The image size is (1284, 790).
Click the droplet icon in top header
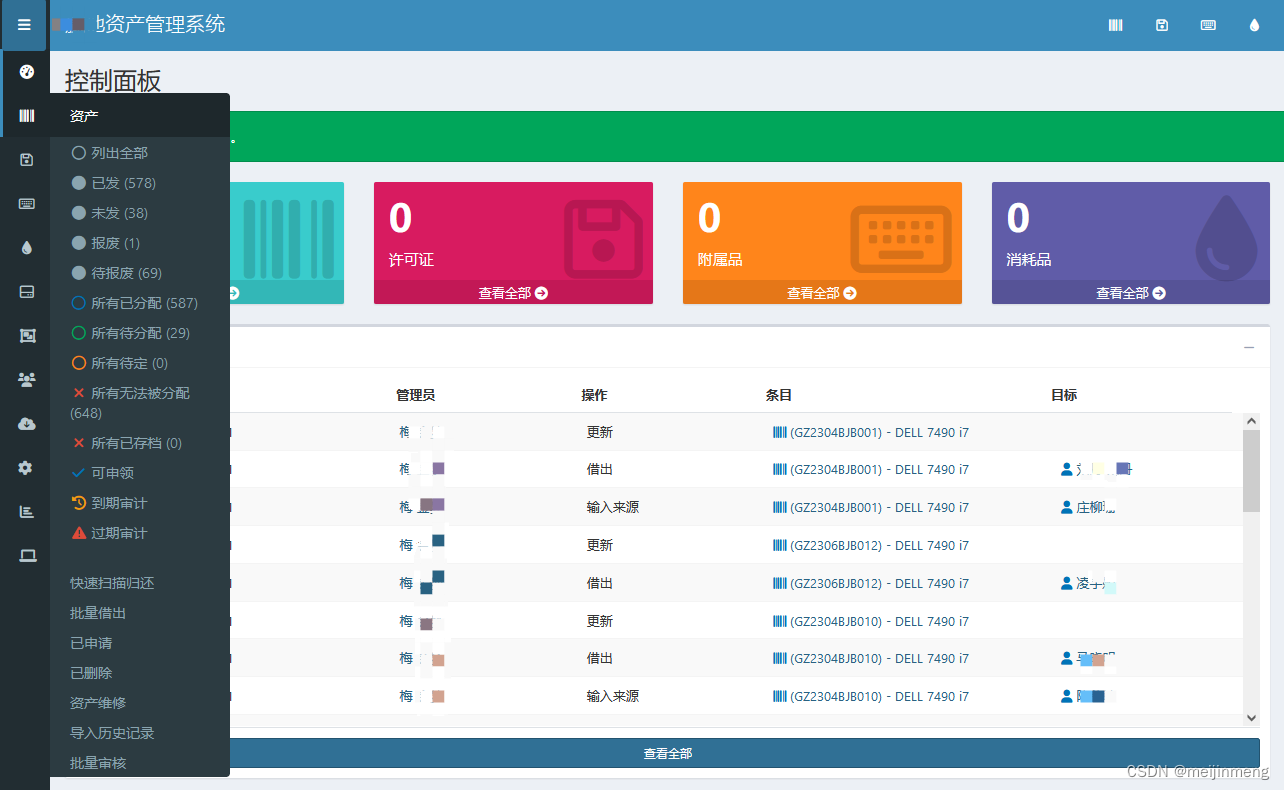click(1254, 25)
